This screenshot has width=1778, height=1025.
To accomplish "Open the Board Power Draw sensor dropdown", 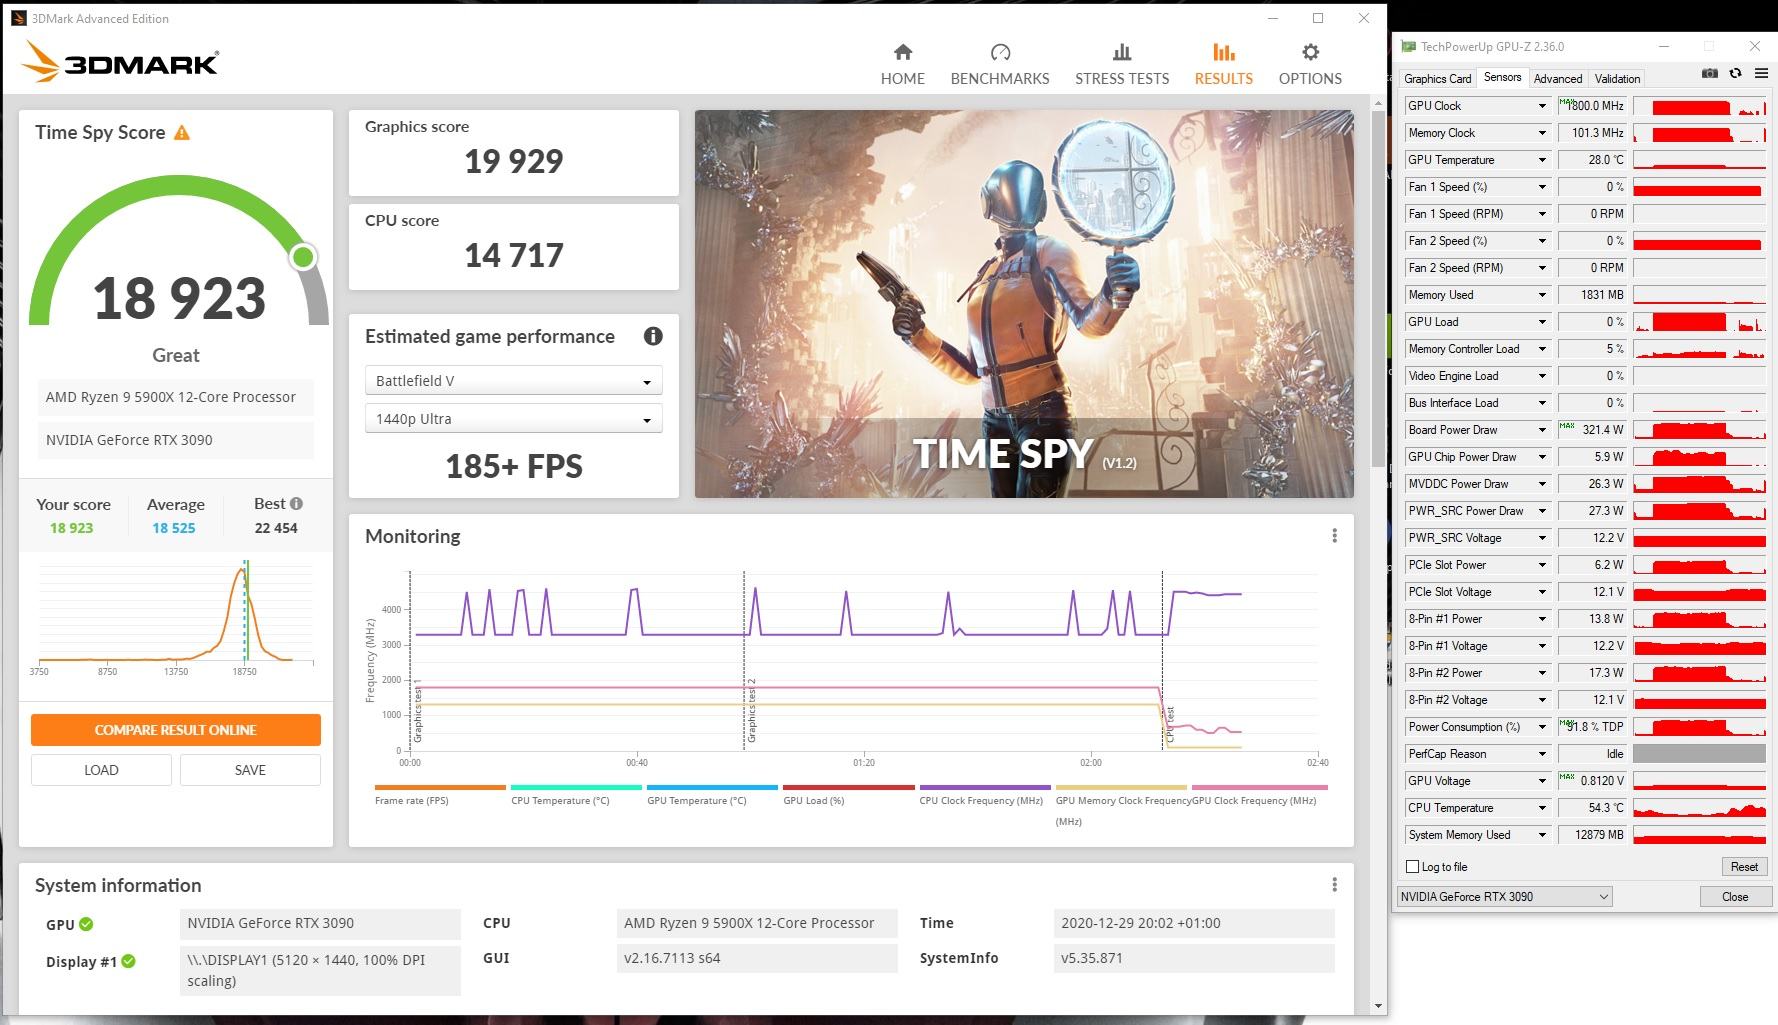I will click(x=1541, y=430).
